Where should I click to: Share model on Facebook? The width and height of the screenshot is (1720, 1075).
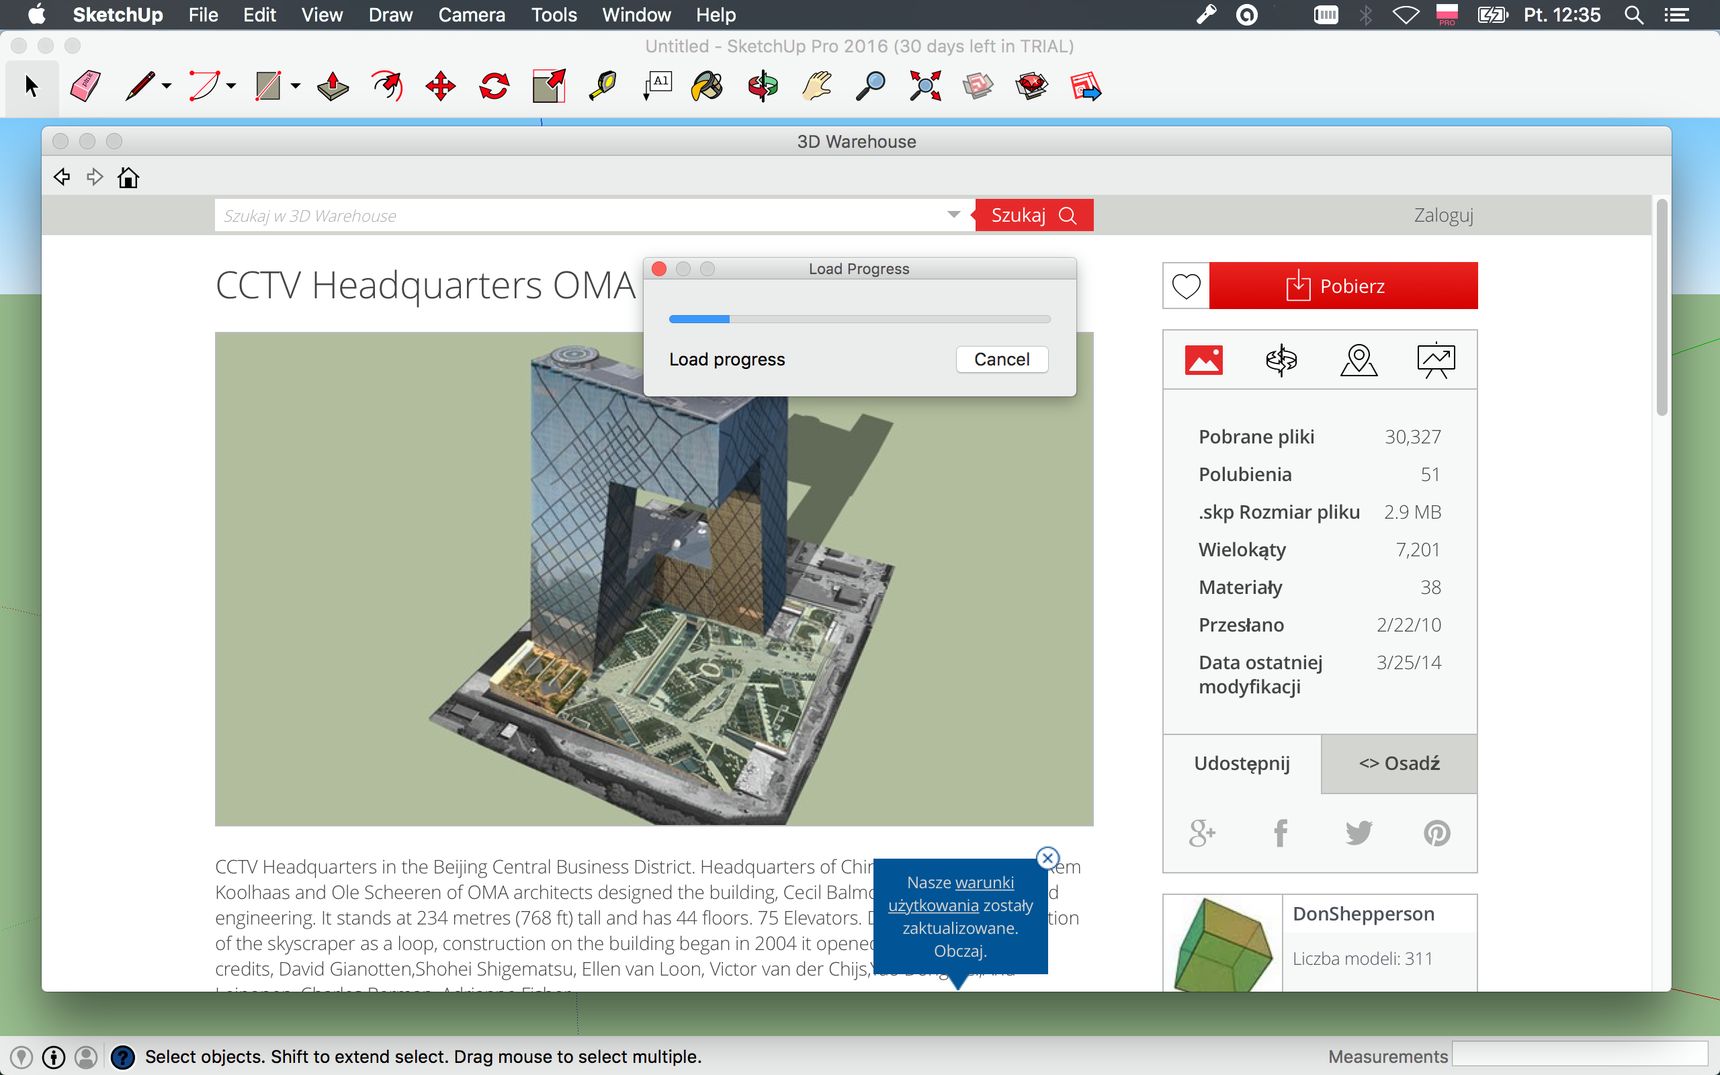pos(1280,833)
